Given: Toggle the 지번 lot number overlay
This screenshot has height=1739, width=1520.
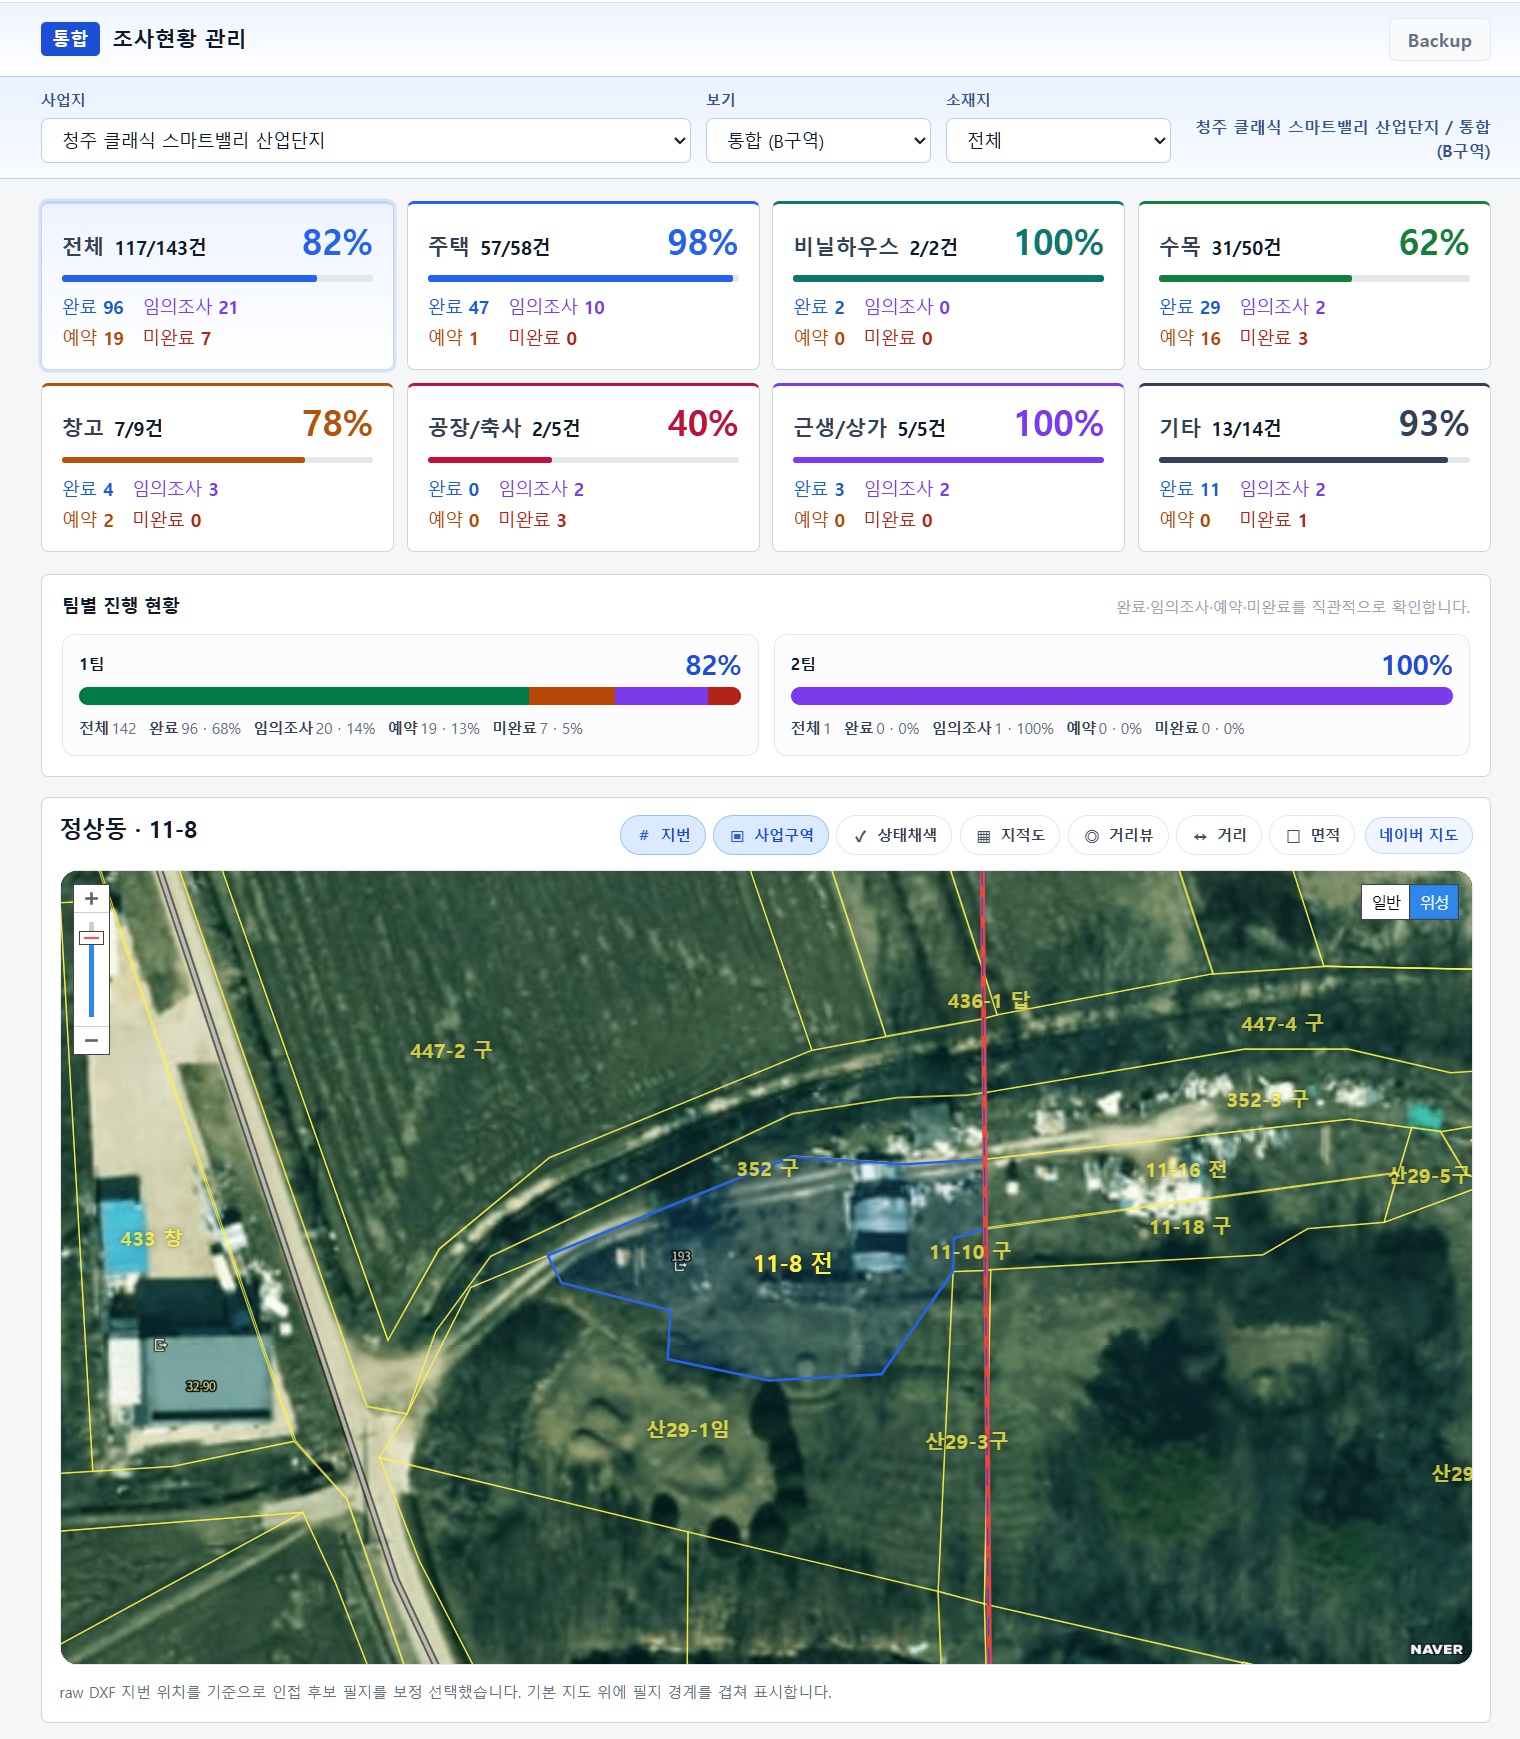Looking at the screenshot, I should click(x=663, y=835).
